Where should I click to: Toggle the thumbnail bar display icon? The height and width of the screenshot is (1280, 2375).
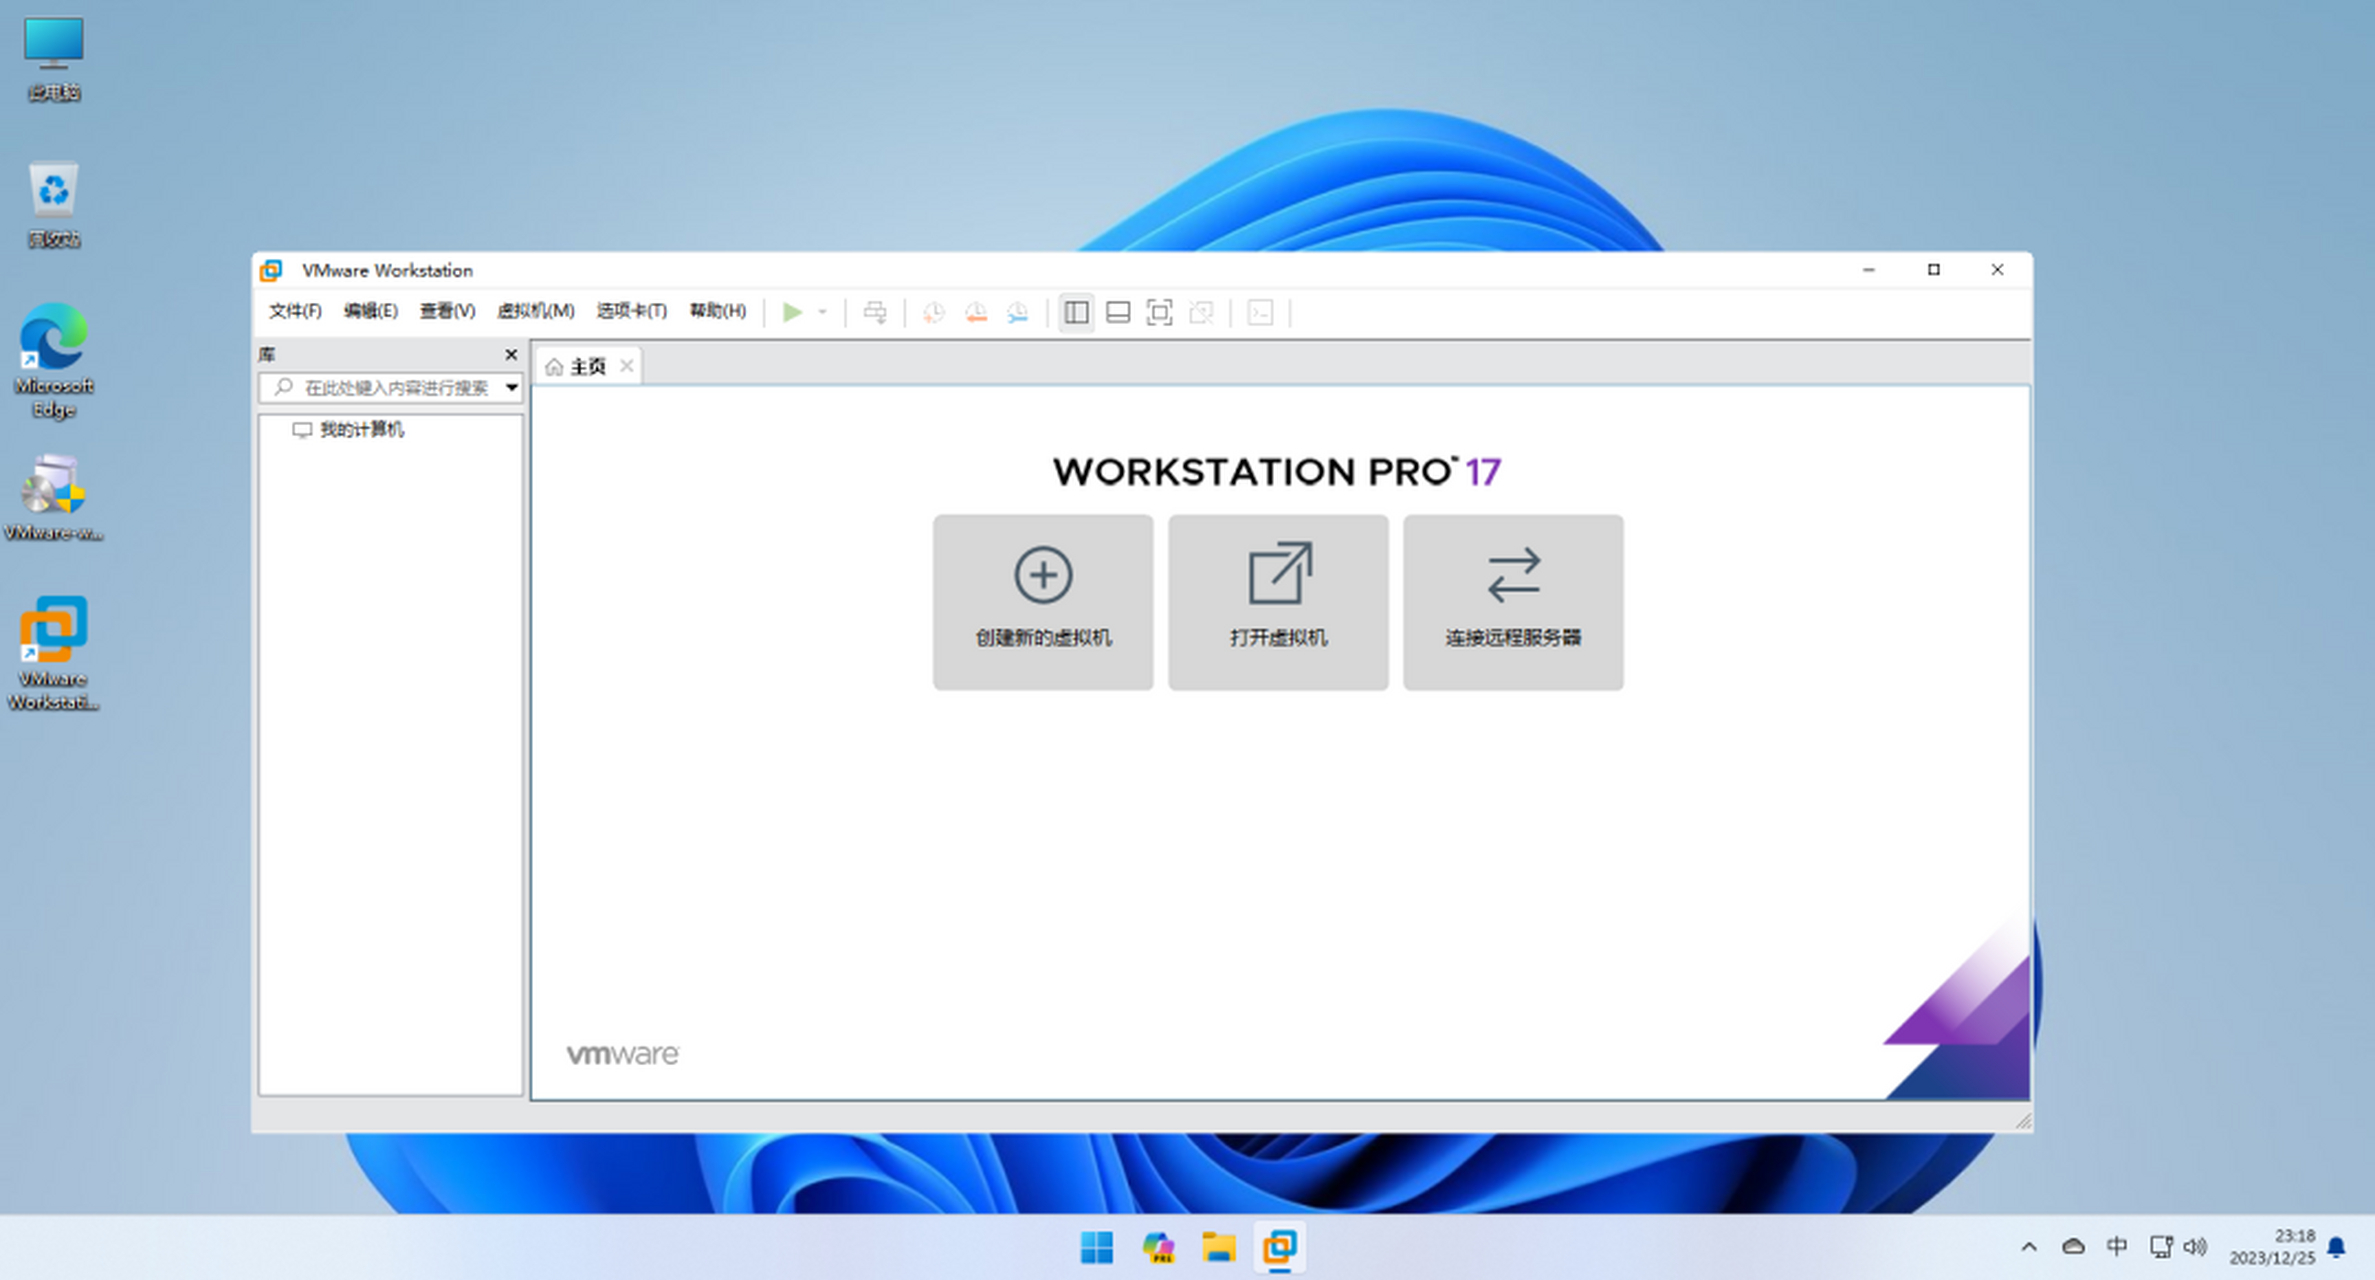pos(1119,312)
